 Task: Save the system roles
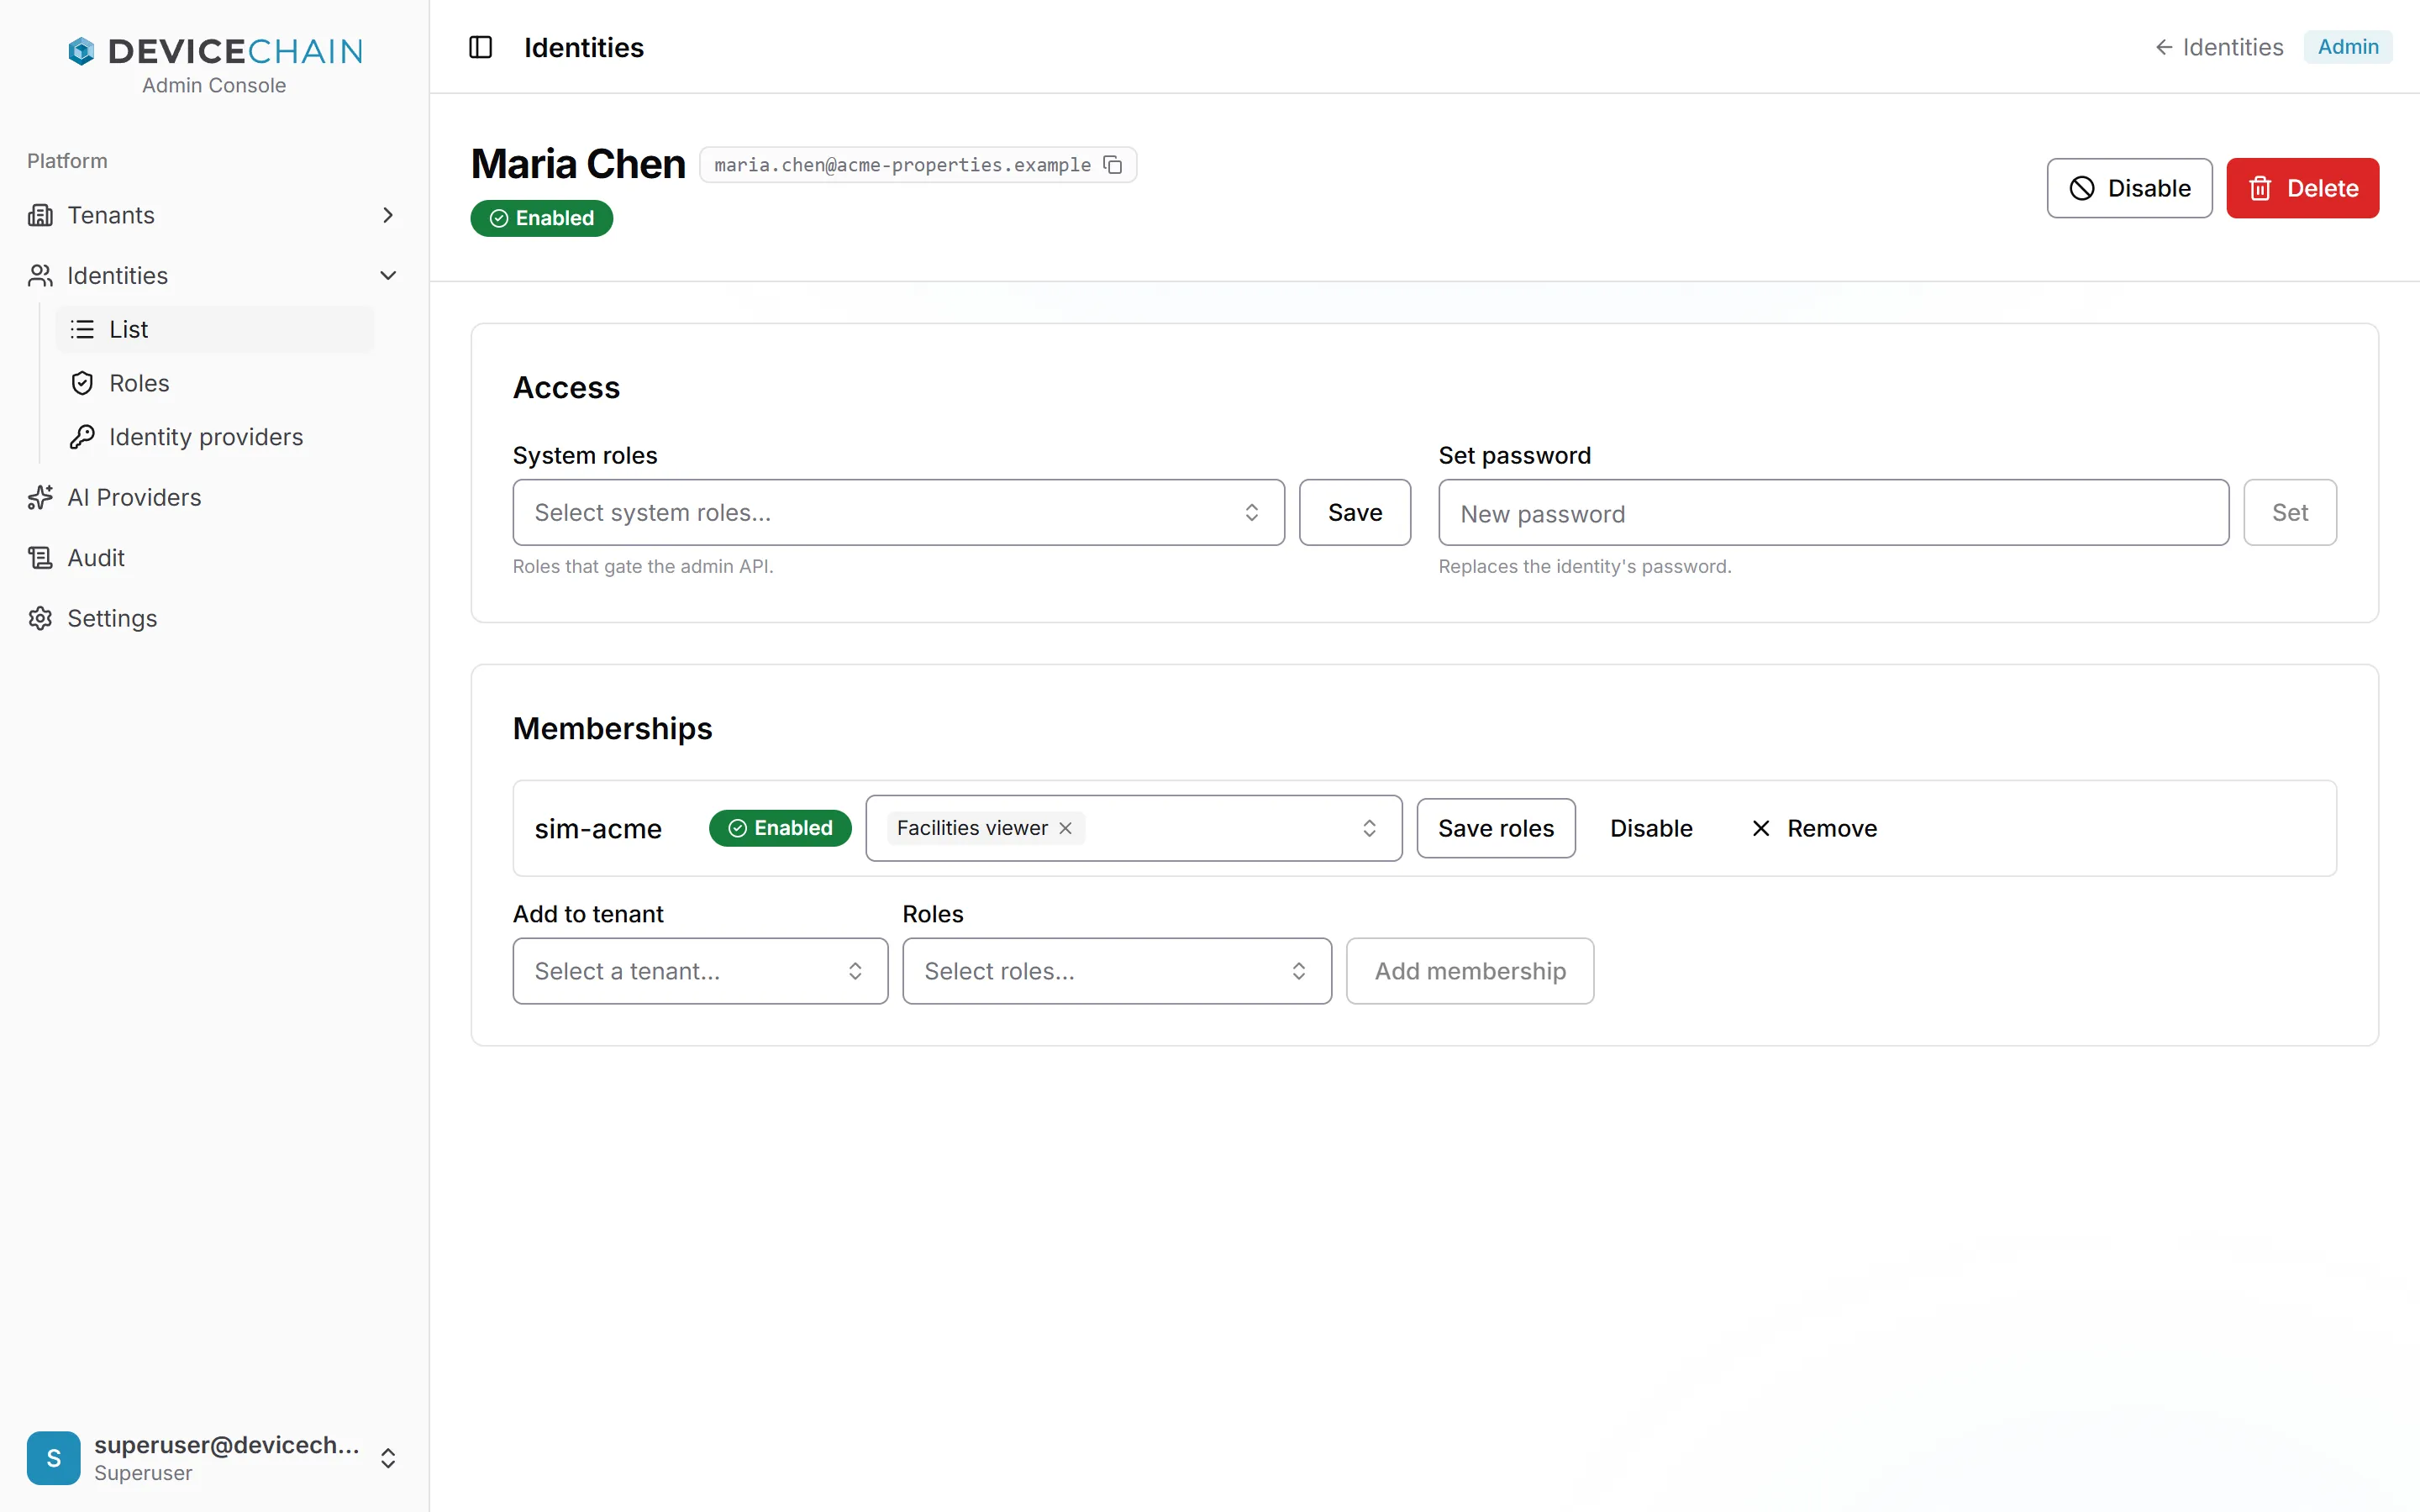[x=1354, y=512]
